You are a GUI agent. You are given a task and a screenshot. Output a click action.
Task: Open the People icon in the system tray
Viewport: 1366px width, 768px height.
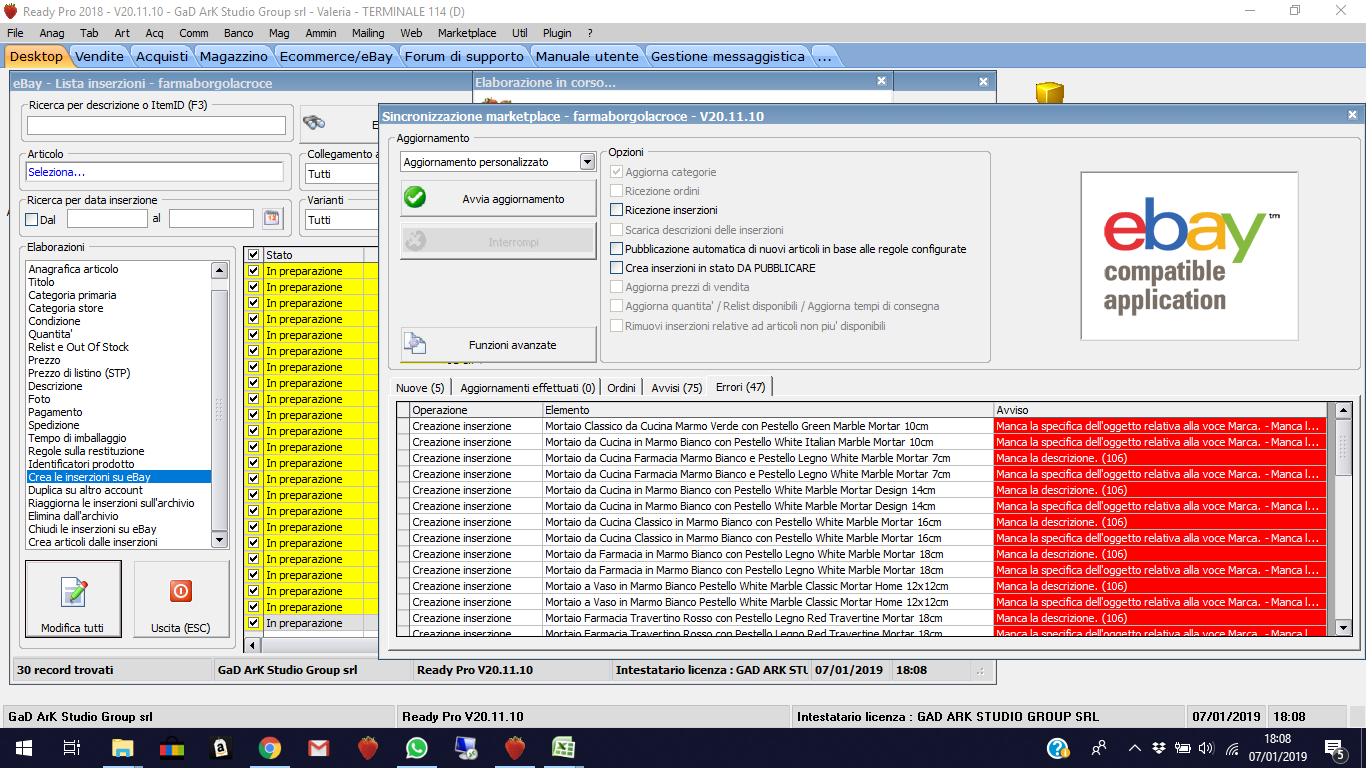(1099, 748)
